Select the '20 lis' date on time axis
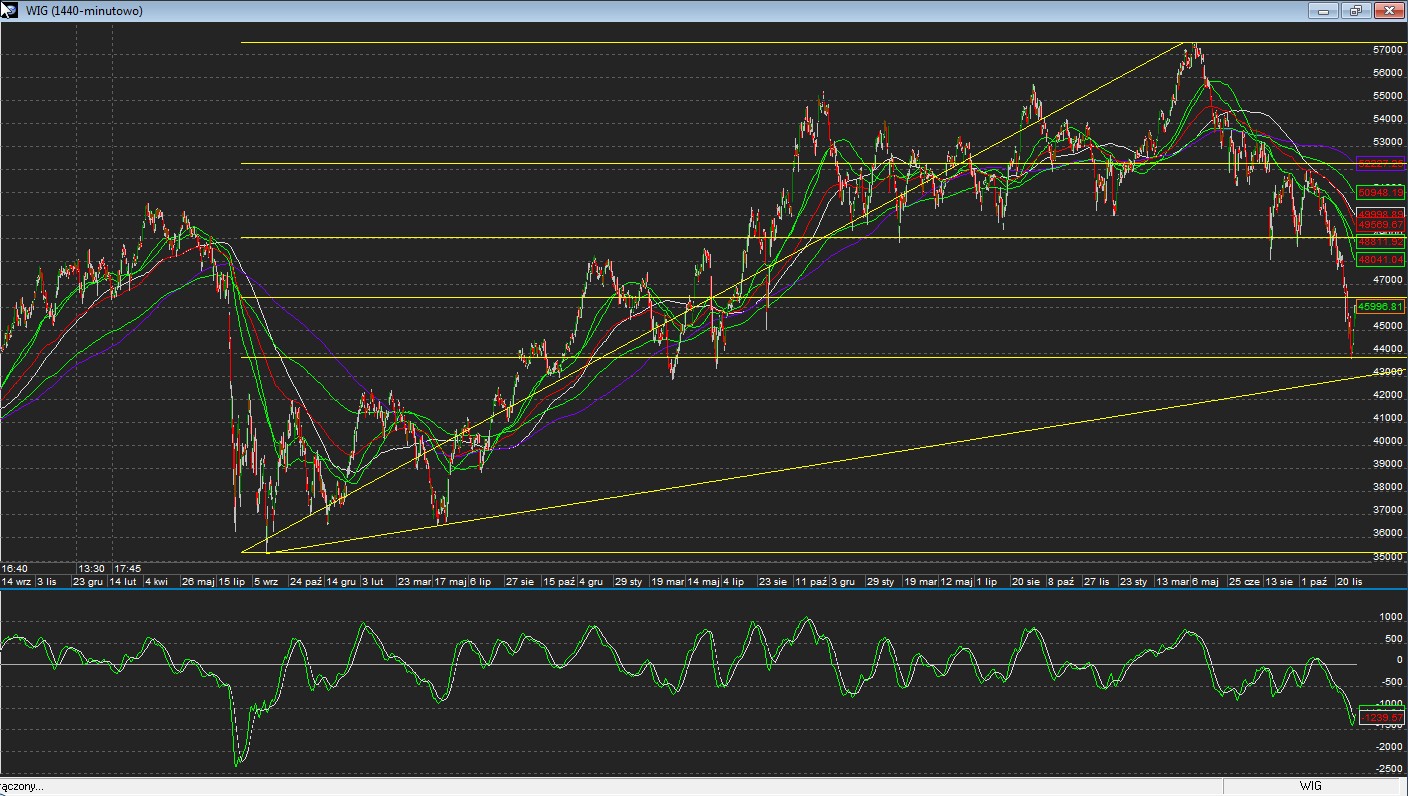This screenshot has height=796, width=1408. (1349, 581)
